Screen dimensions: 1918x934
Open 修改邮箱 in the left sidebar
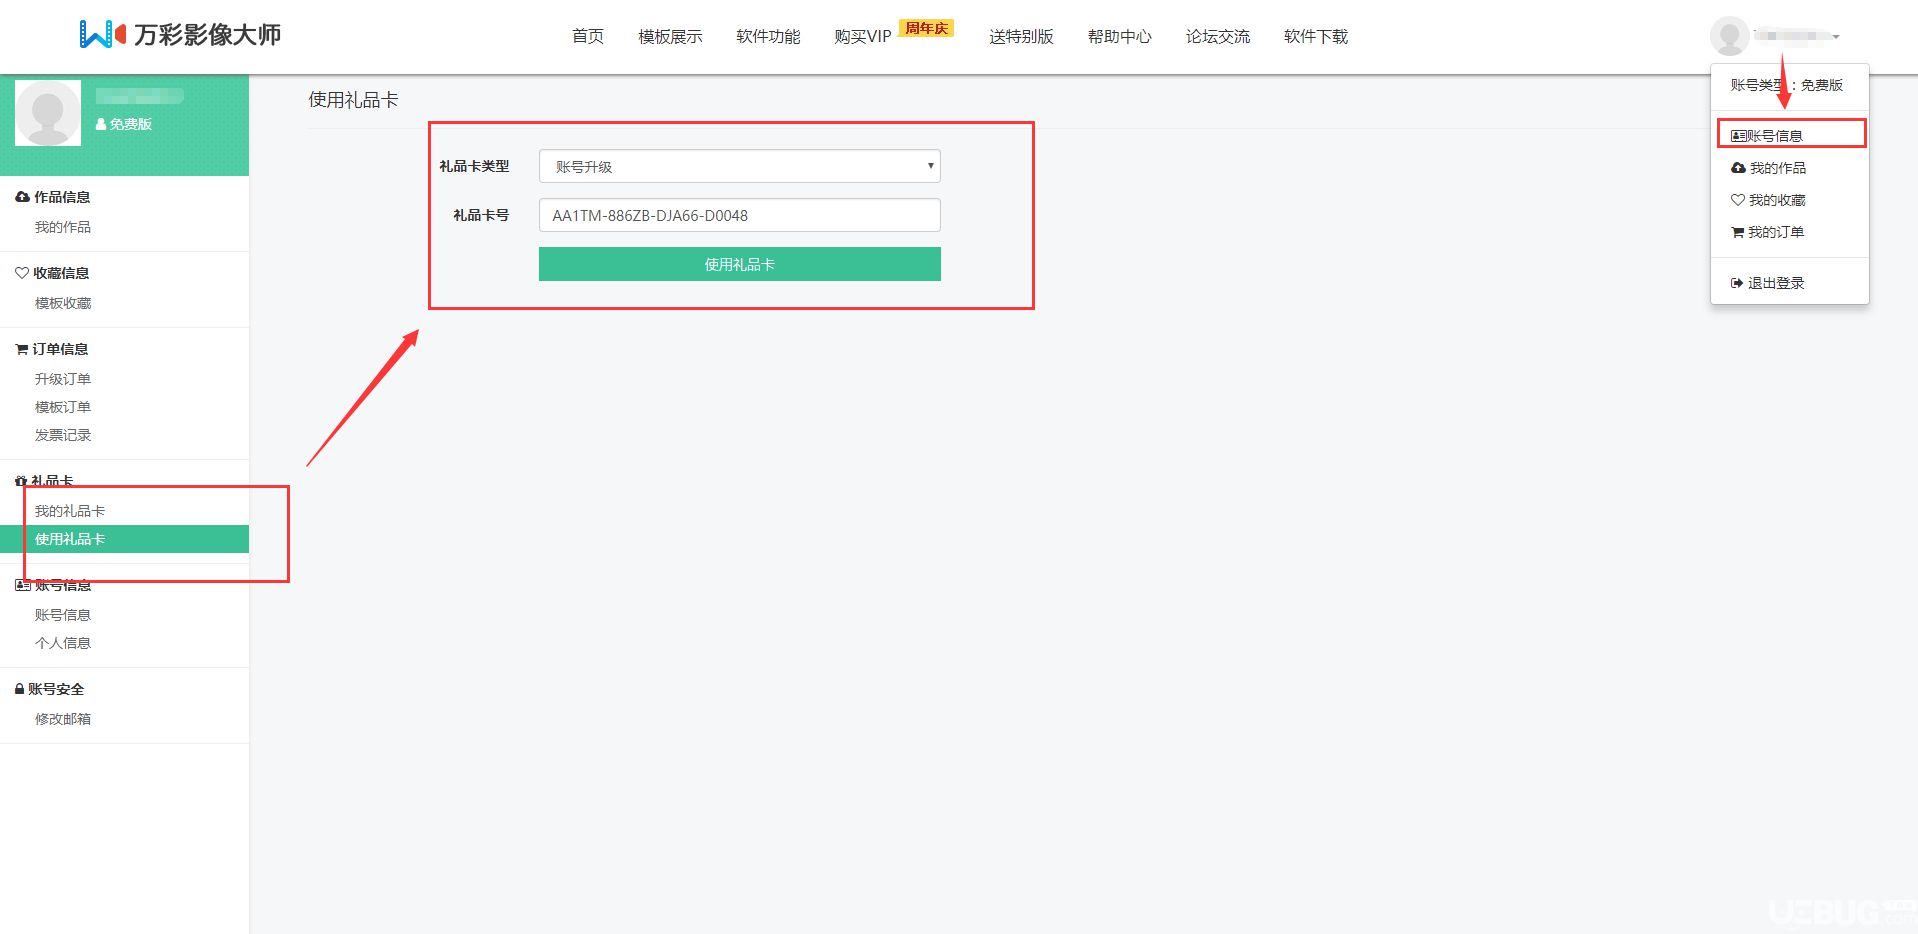[63, 719]
